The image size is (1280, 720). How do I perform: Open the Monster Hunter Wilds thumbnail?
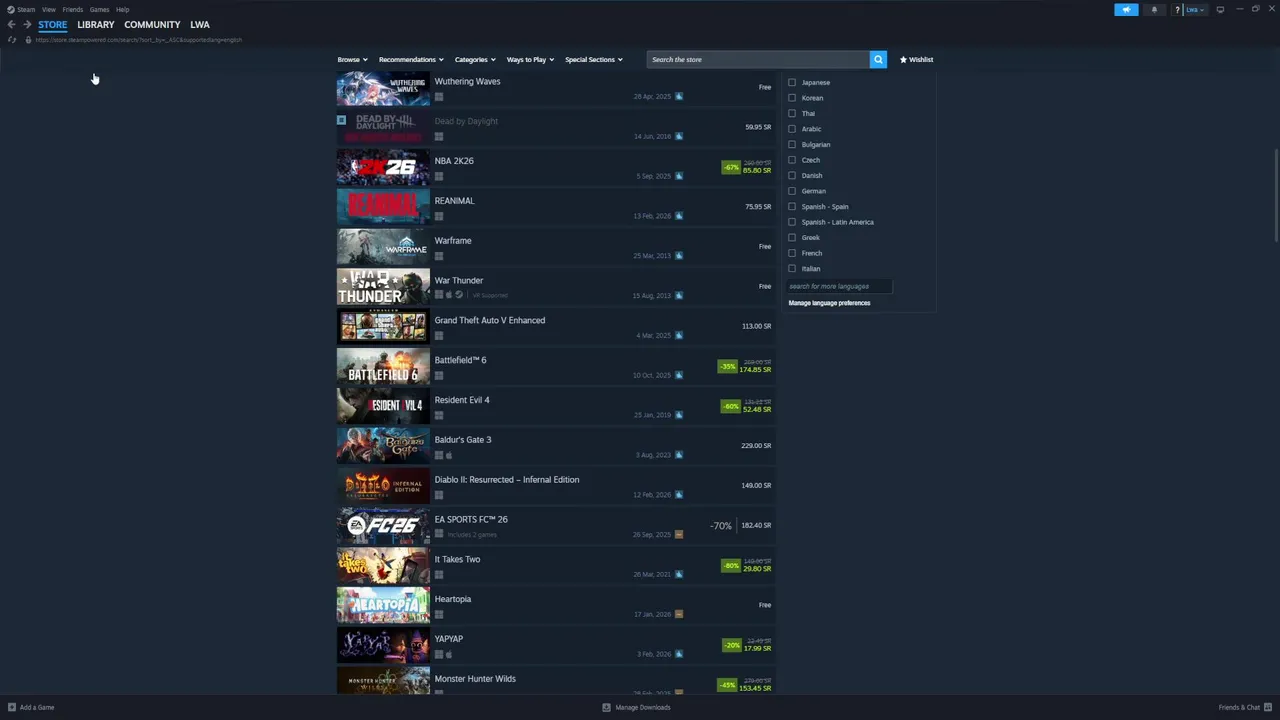383,681
